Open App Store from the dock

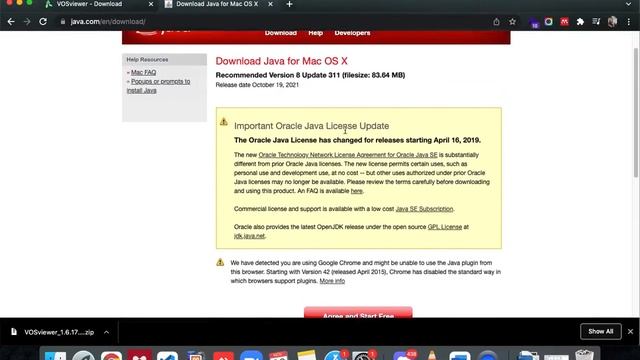tap(335, 356)
